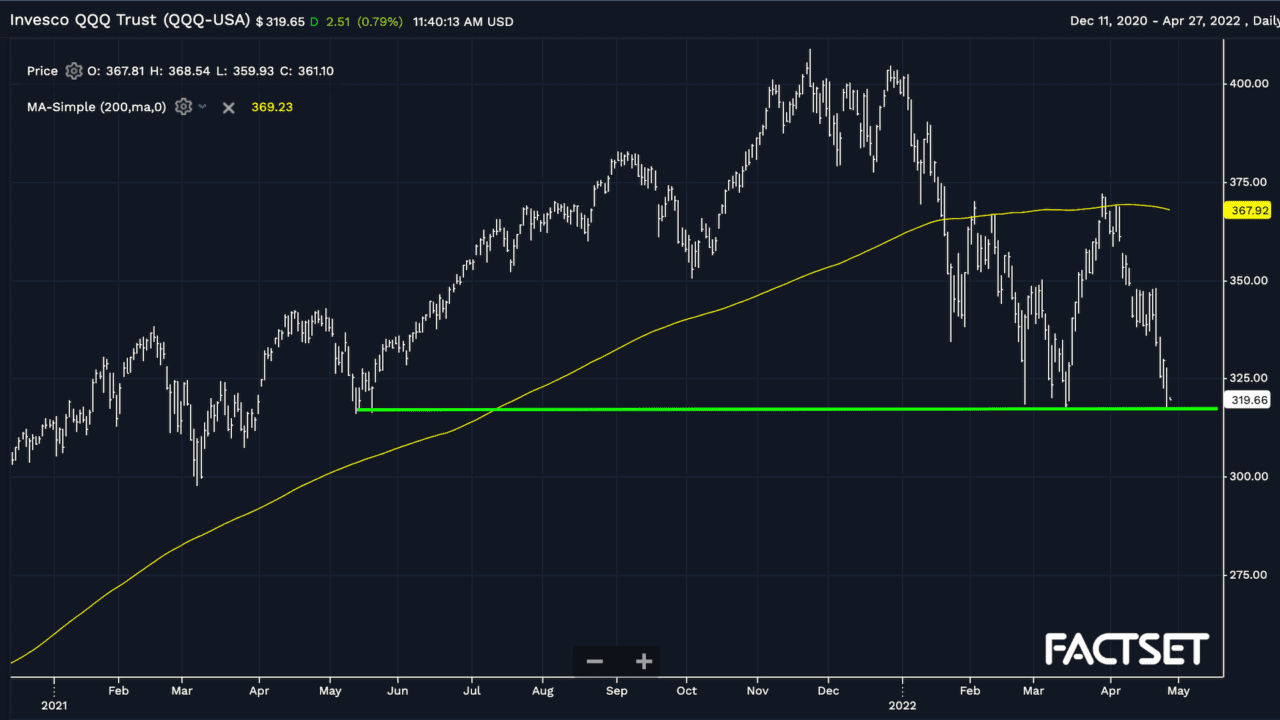Remove the MA-Simple indicator with X
The image size is (1280, 720).
[228, 107]
